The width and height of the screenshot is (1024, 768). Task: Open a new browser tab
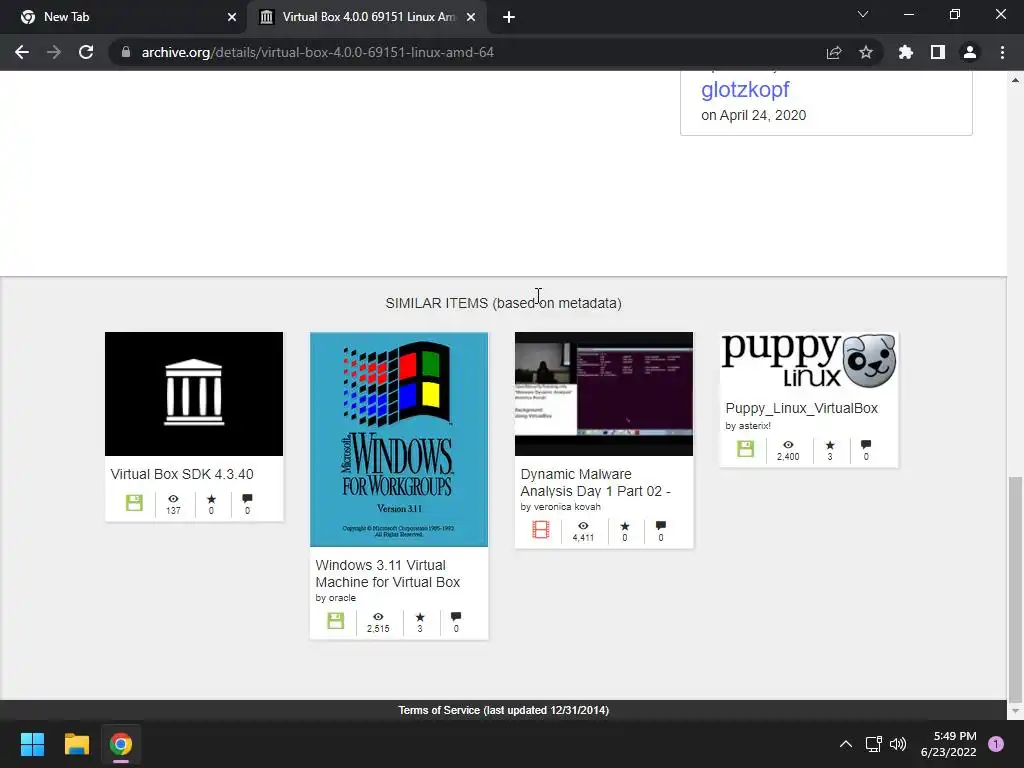tap(509, 17)
